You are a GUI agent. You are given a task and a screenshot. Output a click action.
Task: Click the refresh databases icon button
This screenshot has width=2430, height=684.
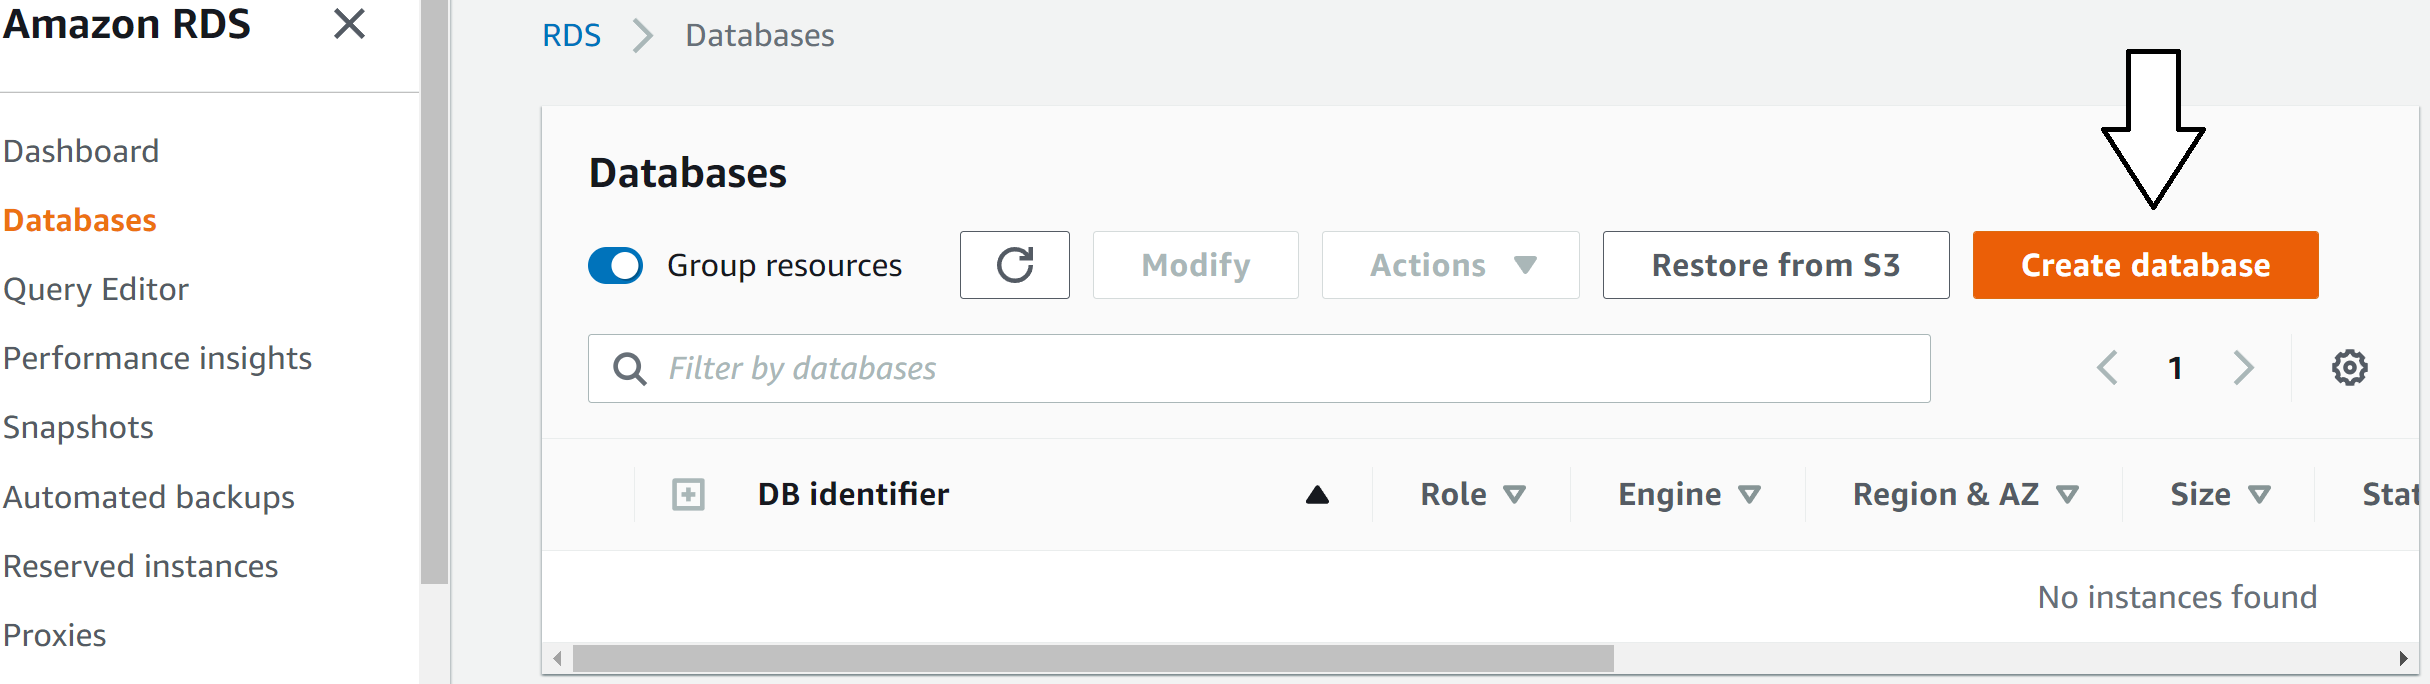coord(1014,265)
